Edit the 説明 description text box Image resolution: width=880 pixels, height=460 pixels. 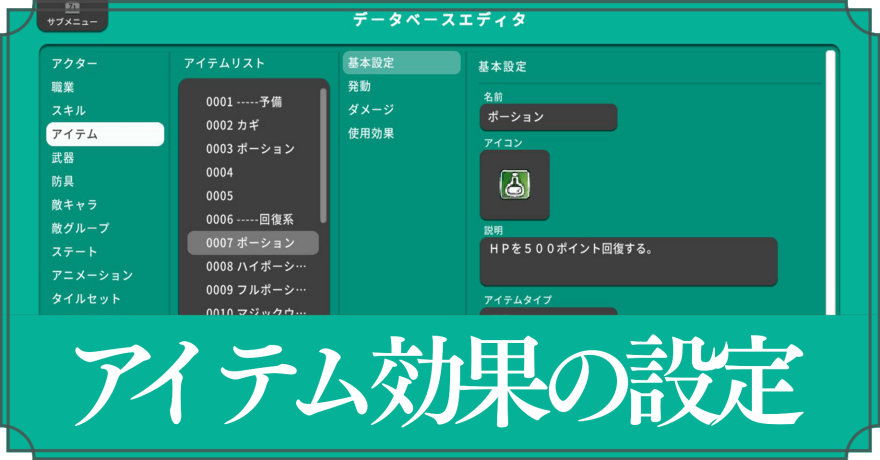tap(629, 261)
